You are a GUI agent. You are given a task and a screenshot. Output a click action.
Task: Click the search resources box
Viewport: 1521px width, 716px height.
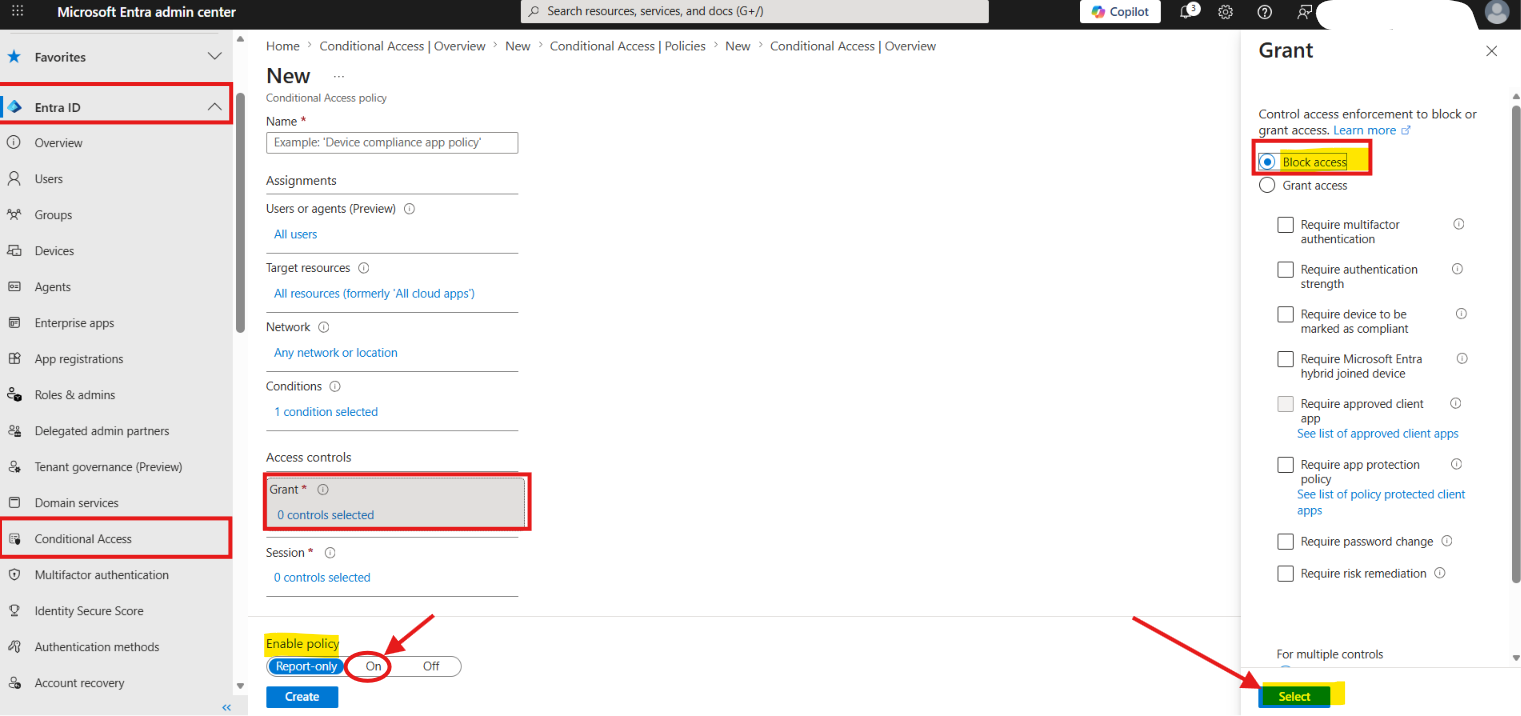coord(755,11)
